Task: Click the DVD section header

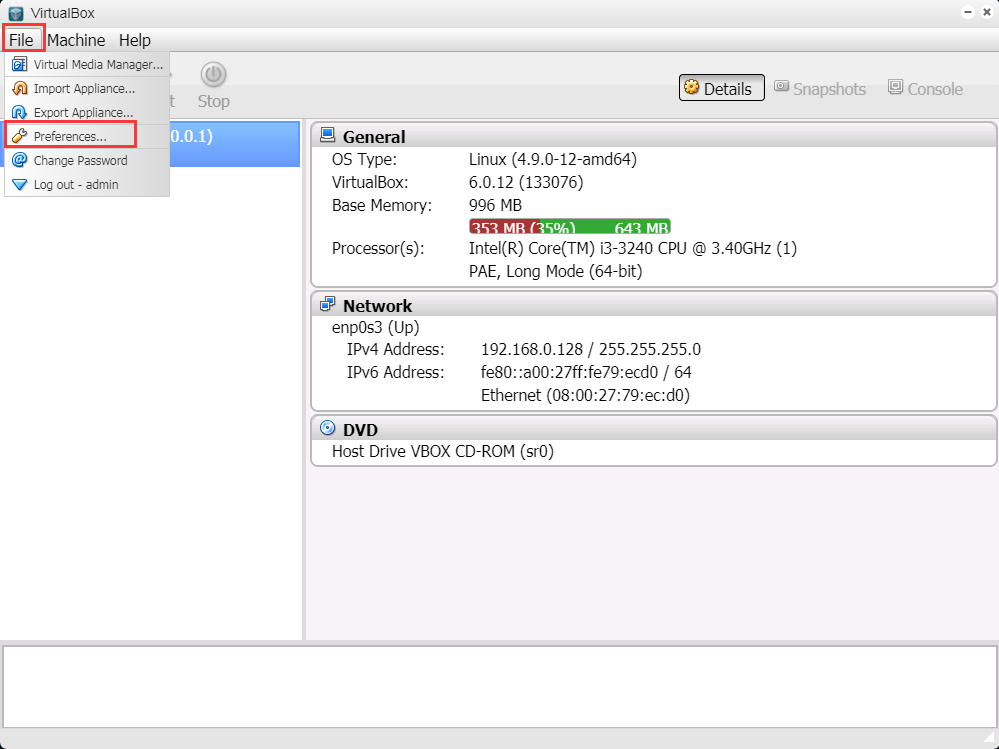Action: pos(653,429)
